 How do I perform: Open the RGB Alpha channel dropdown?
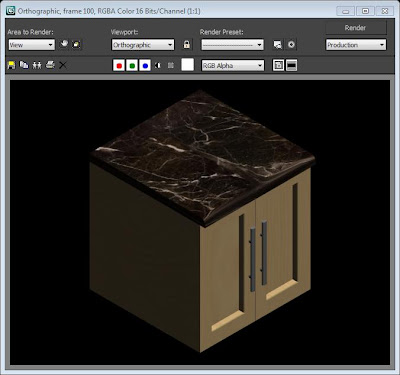[233, 65]
